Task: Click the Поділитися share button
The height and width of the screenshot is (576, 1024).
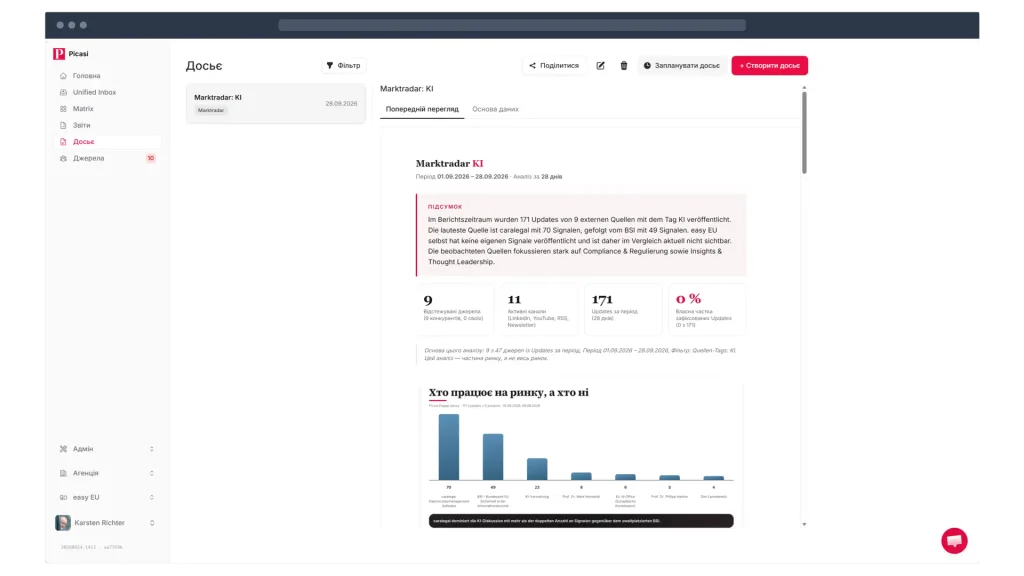Action: [554, 65]
